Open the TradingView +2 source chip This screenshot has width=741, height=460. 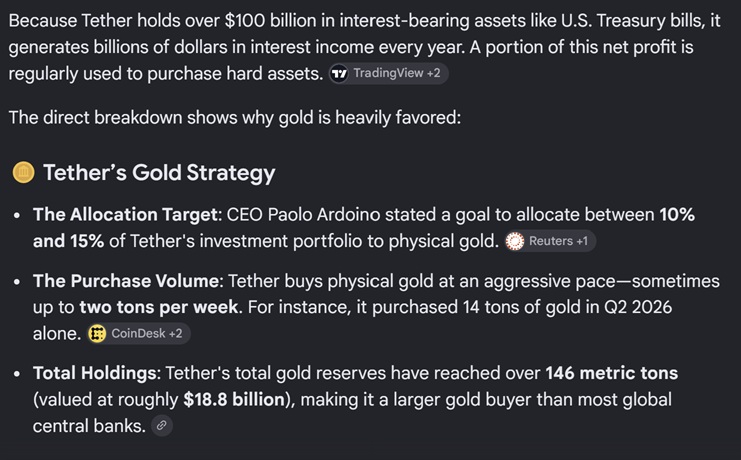[388, 74]
